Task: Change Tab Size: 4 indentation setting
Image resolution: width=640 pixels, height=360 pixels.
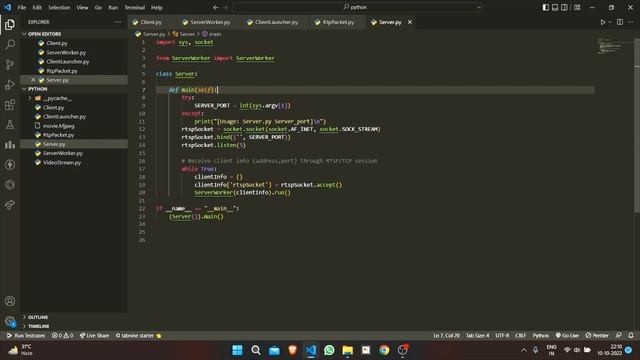Action: click(x=478, y=336)
